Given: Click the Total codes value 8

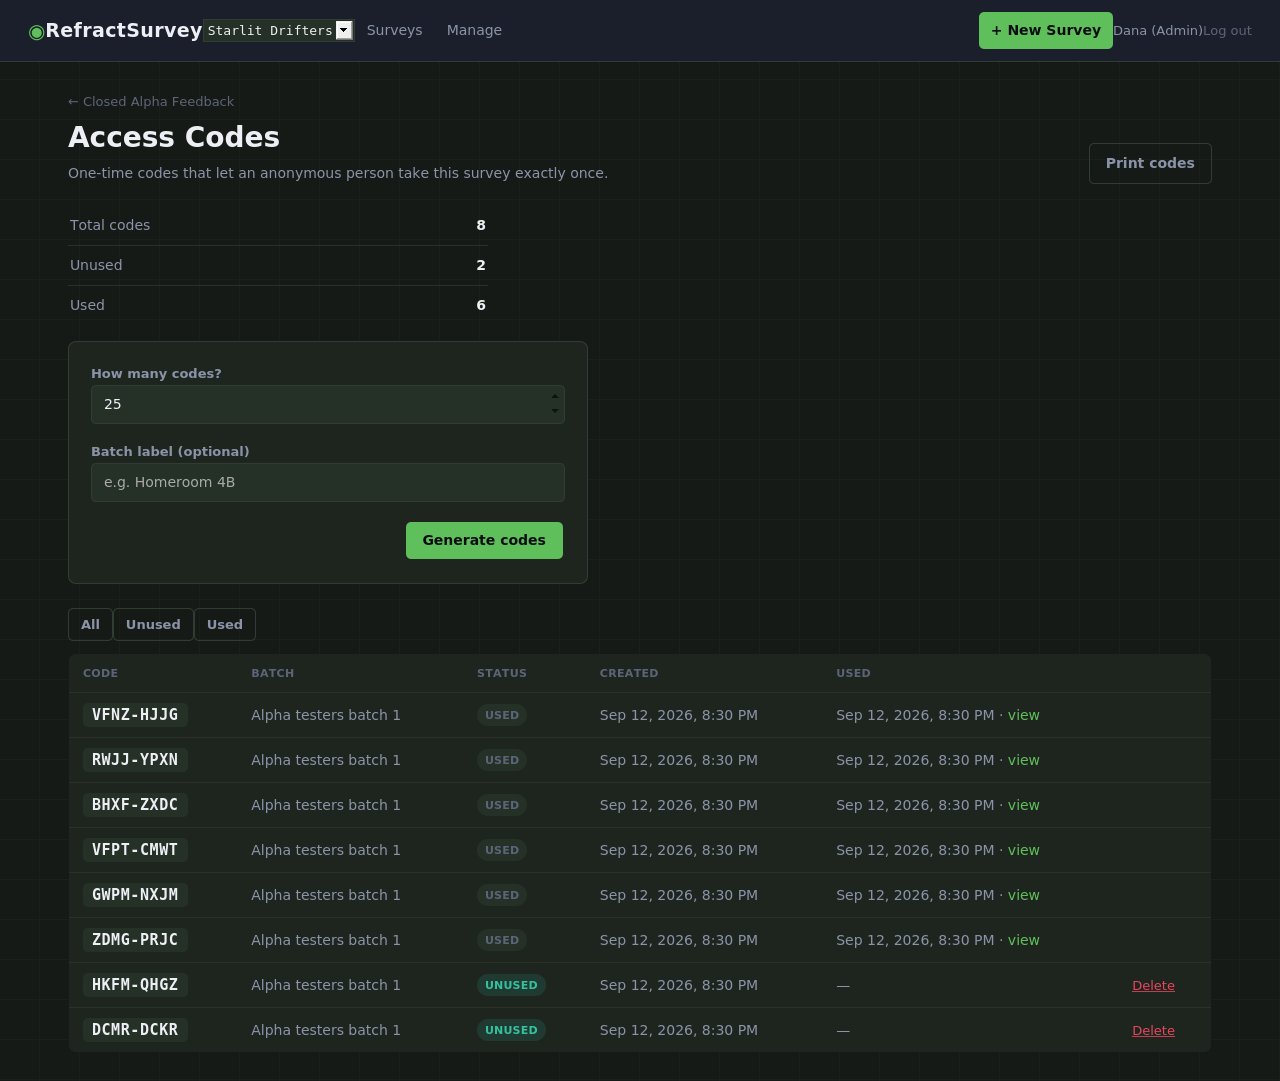Looking at the screenshot, I should (x=481, y=225).
